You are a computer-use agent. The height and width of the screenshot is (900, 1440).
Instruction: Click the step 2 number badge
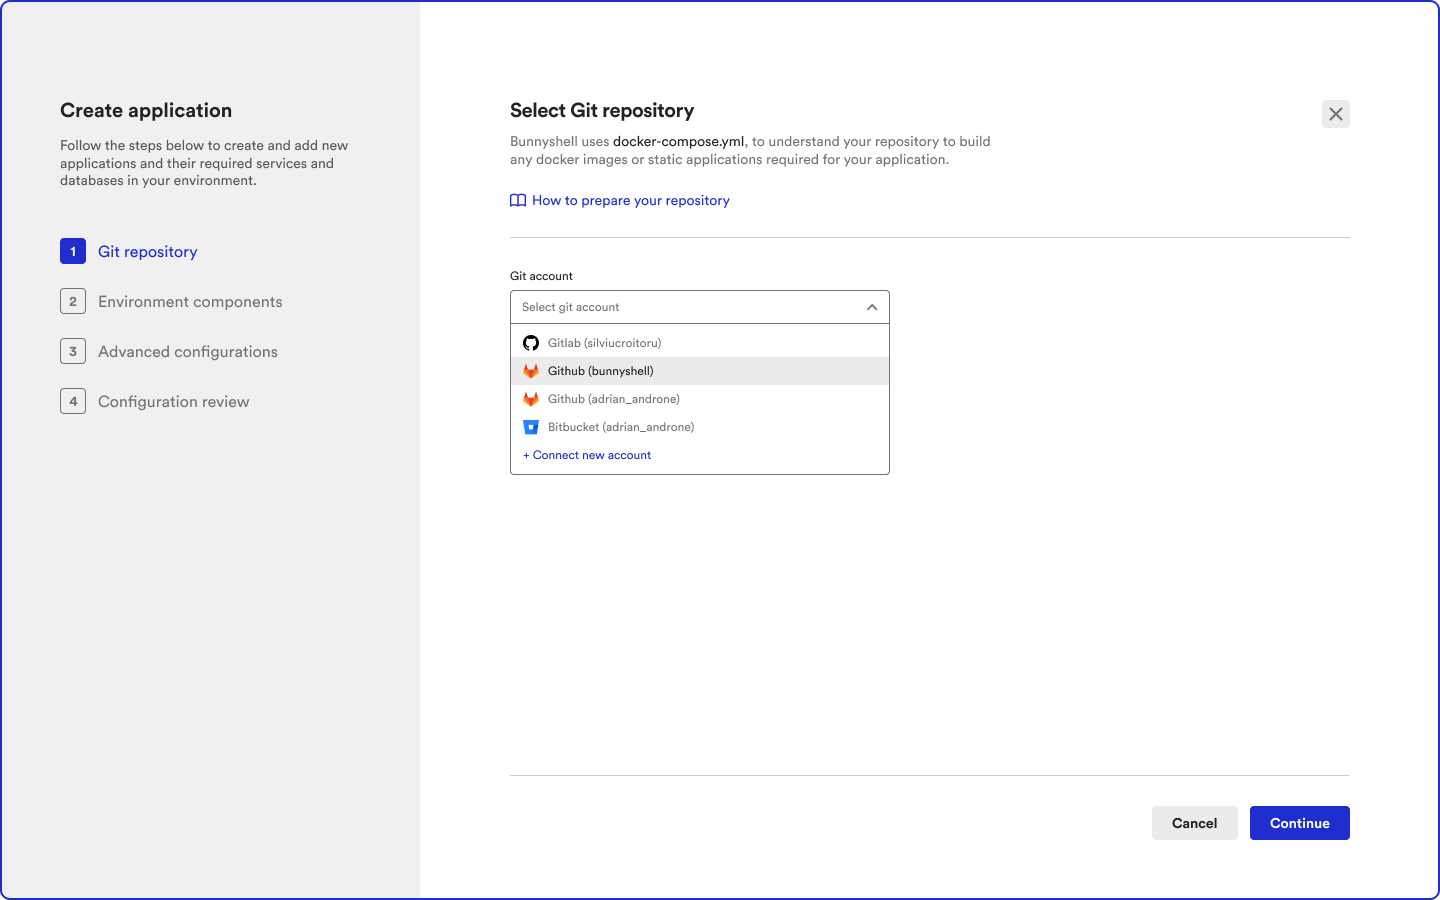click(x=73, y=301)
